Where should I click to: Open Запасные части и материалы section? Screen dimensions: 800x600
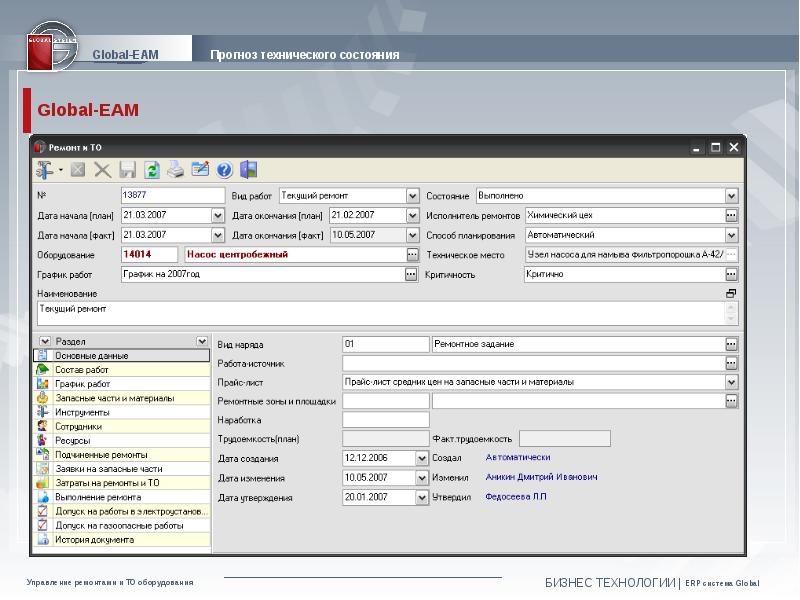coord(114,398)
